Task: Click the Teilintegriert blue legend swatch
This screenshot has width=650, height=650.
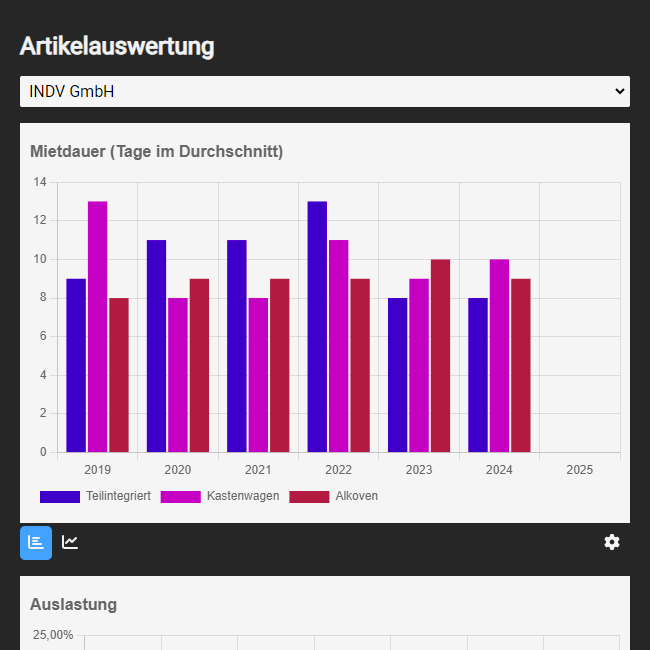Action: (60, 497)
